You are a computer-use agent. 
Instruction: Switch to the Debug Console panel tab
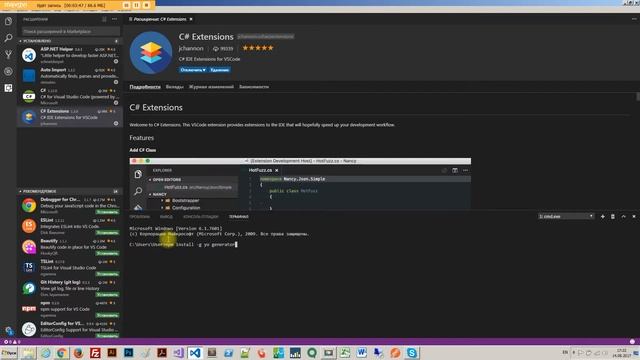[x=201, y=217]
